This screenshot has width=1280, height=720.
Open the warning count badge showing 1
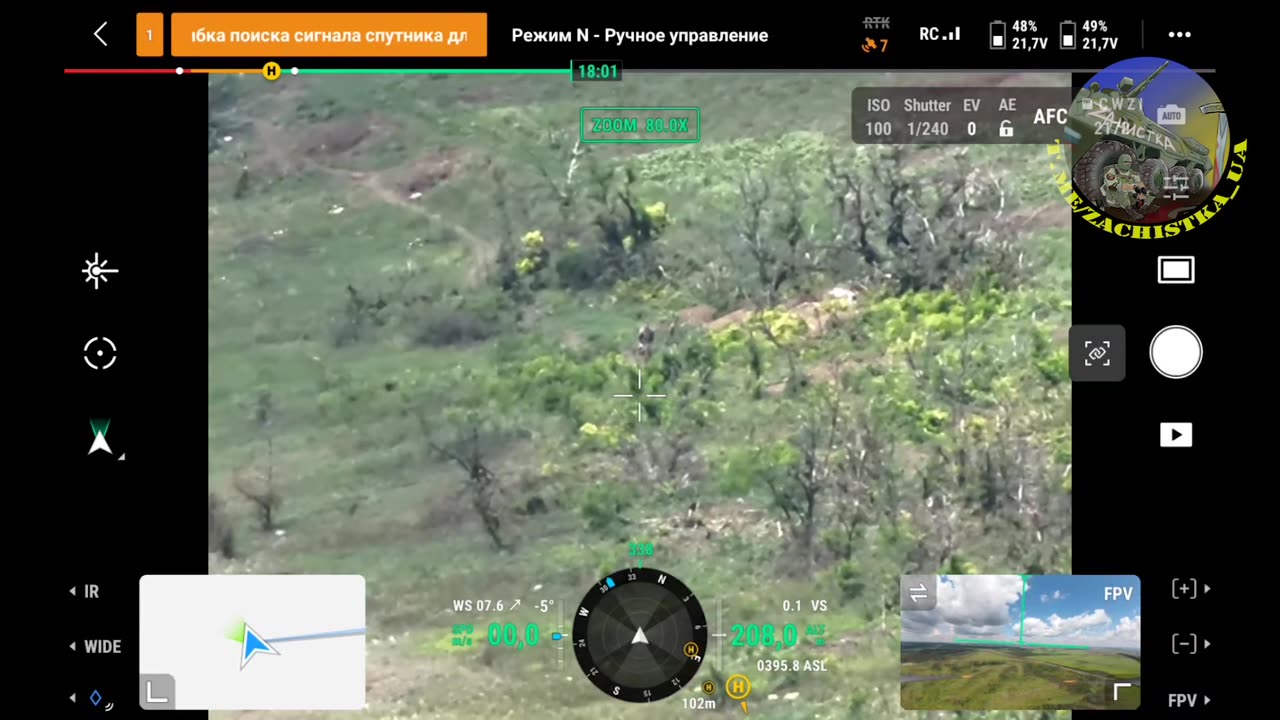pyautogui.click(x=150, y=34)
